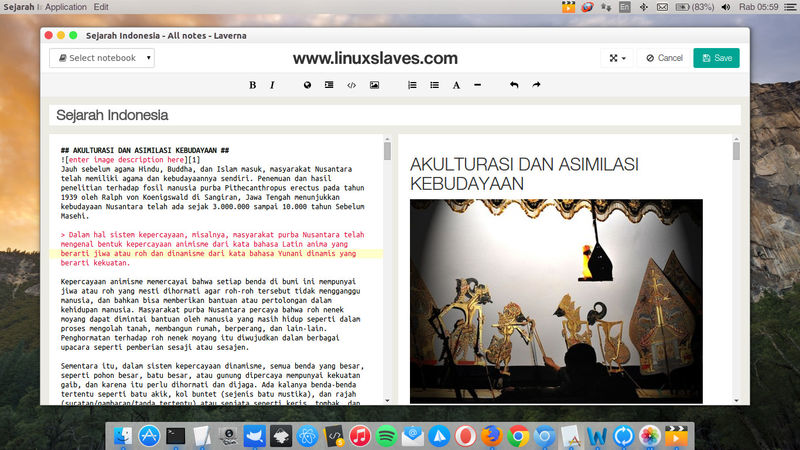
Task: Open the keyboard language En indicator
Action: 624,7
